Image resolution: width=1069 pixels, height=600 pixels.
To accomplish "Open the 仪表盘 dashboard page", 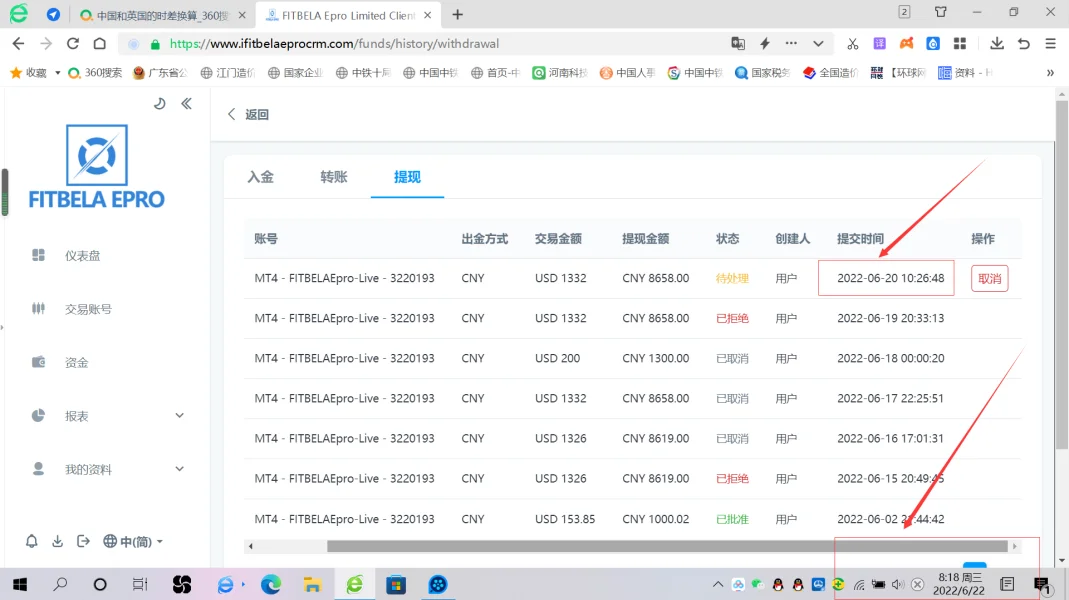I will pos(82,256).
